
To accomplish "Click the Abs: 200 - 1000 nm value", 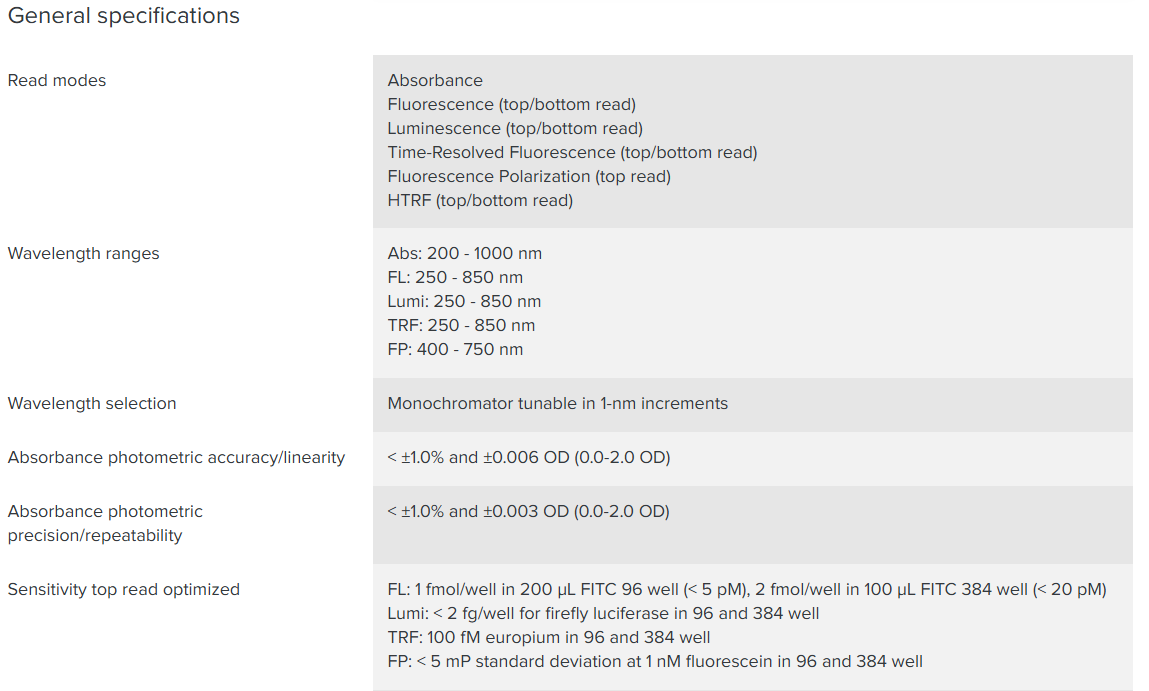I will click(465, 254).
